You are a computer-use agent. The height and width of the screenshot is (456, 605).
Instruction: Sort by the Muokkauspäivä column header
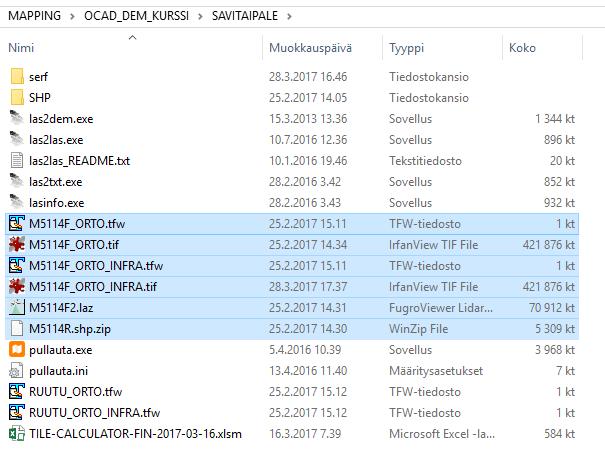coord(310,48)
